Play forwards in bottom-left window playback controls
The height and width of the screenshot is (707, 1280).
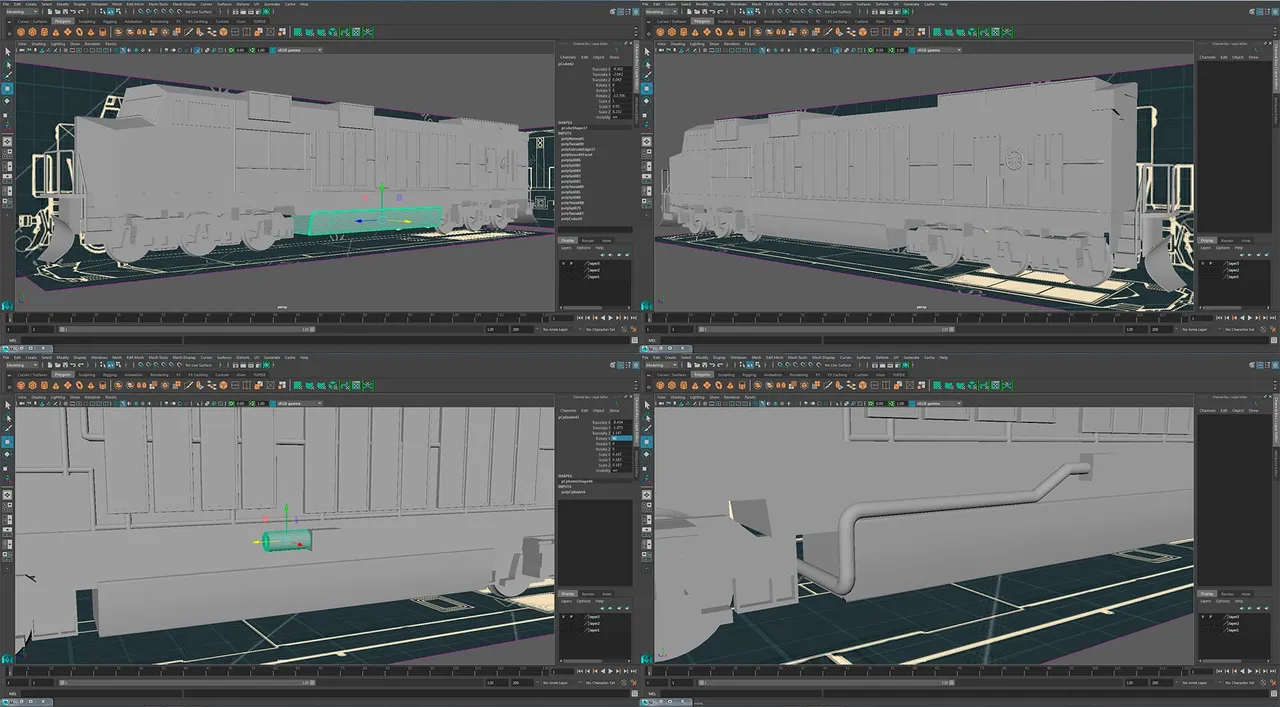[610, 671]
